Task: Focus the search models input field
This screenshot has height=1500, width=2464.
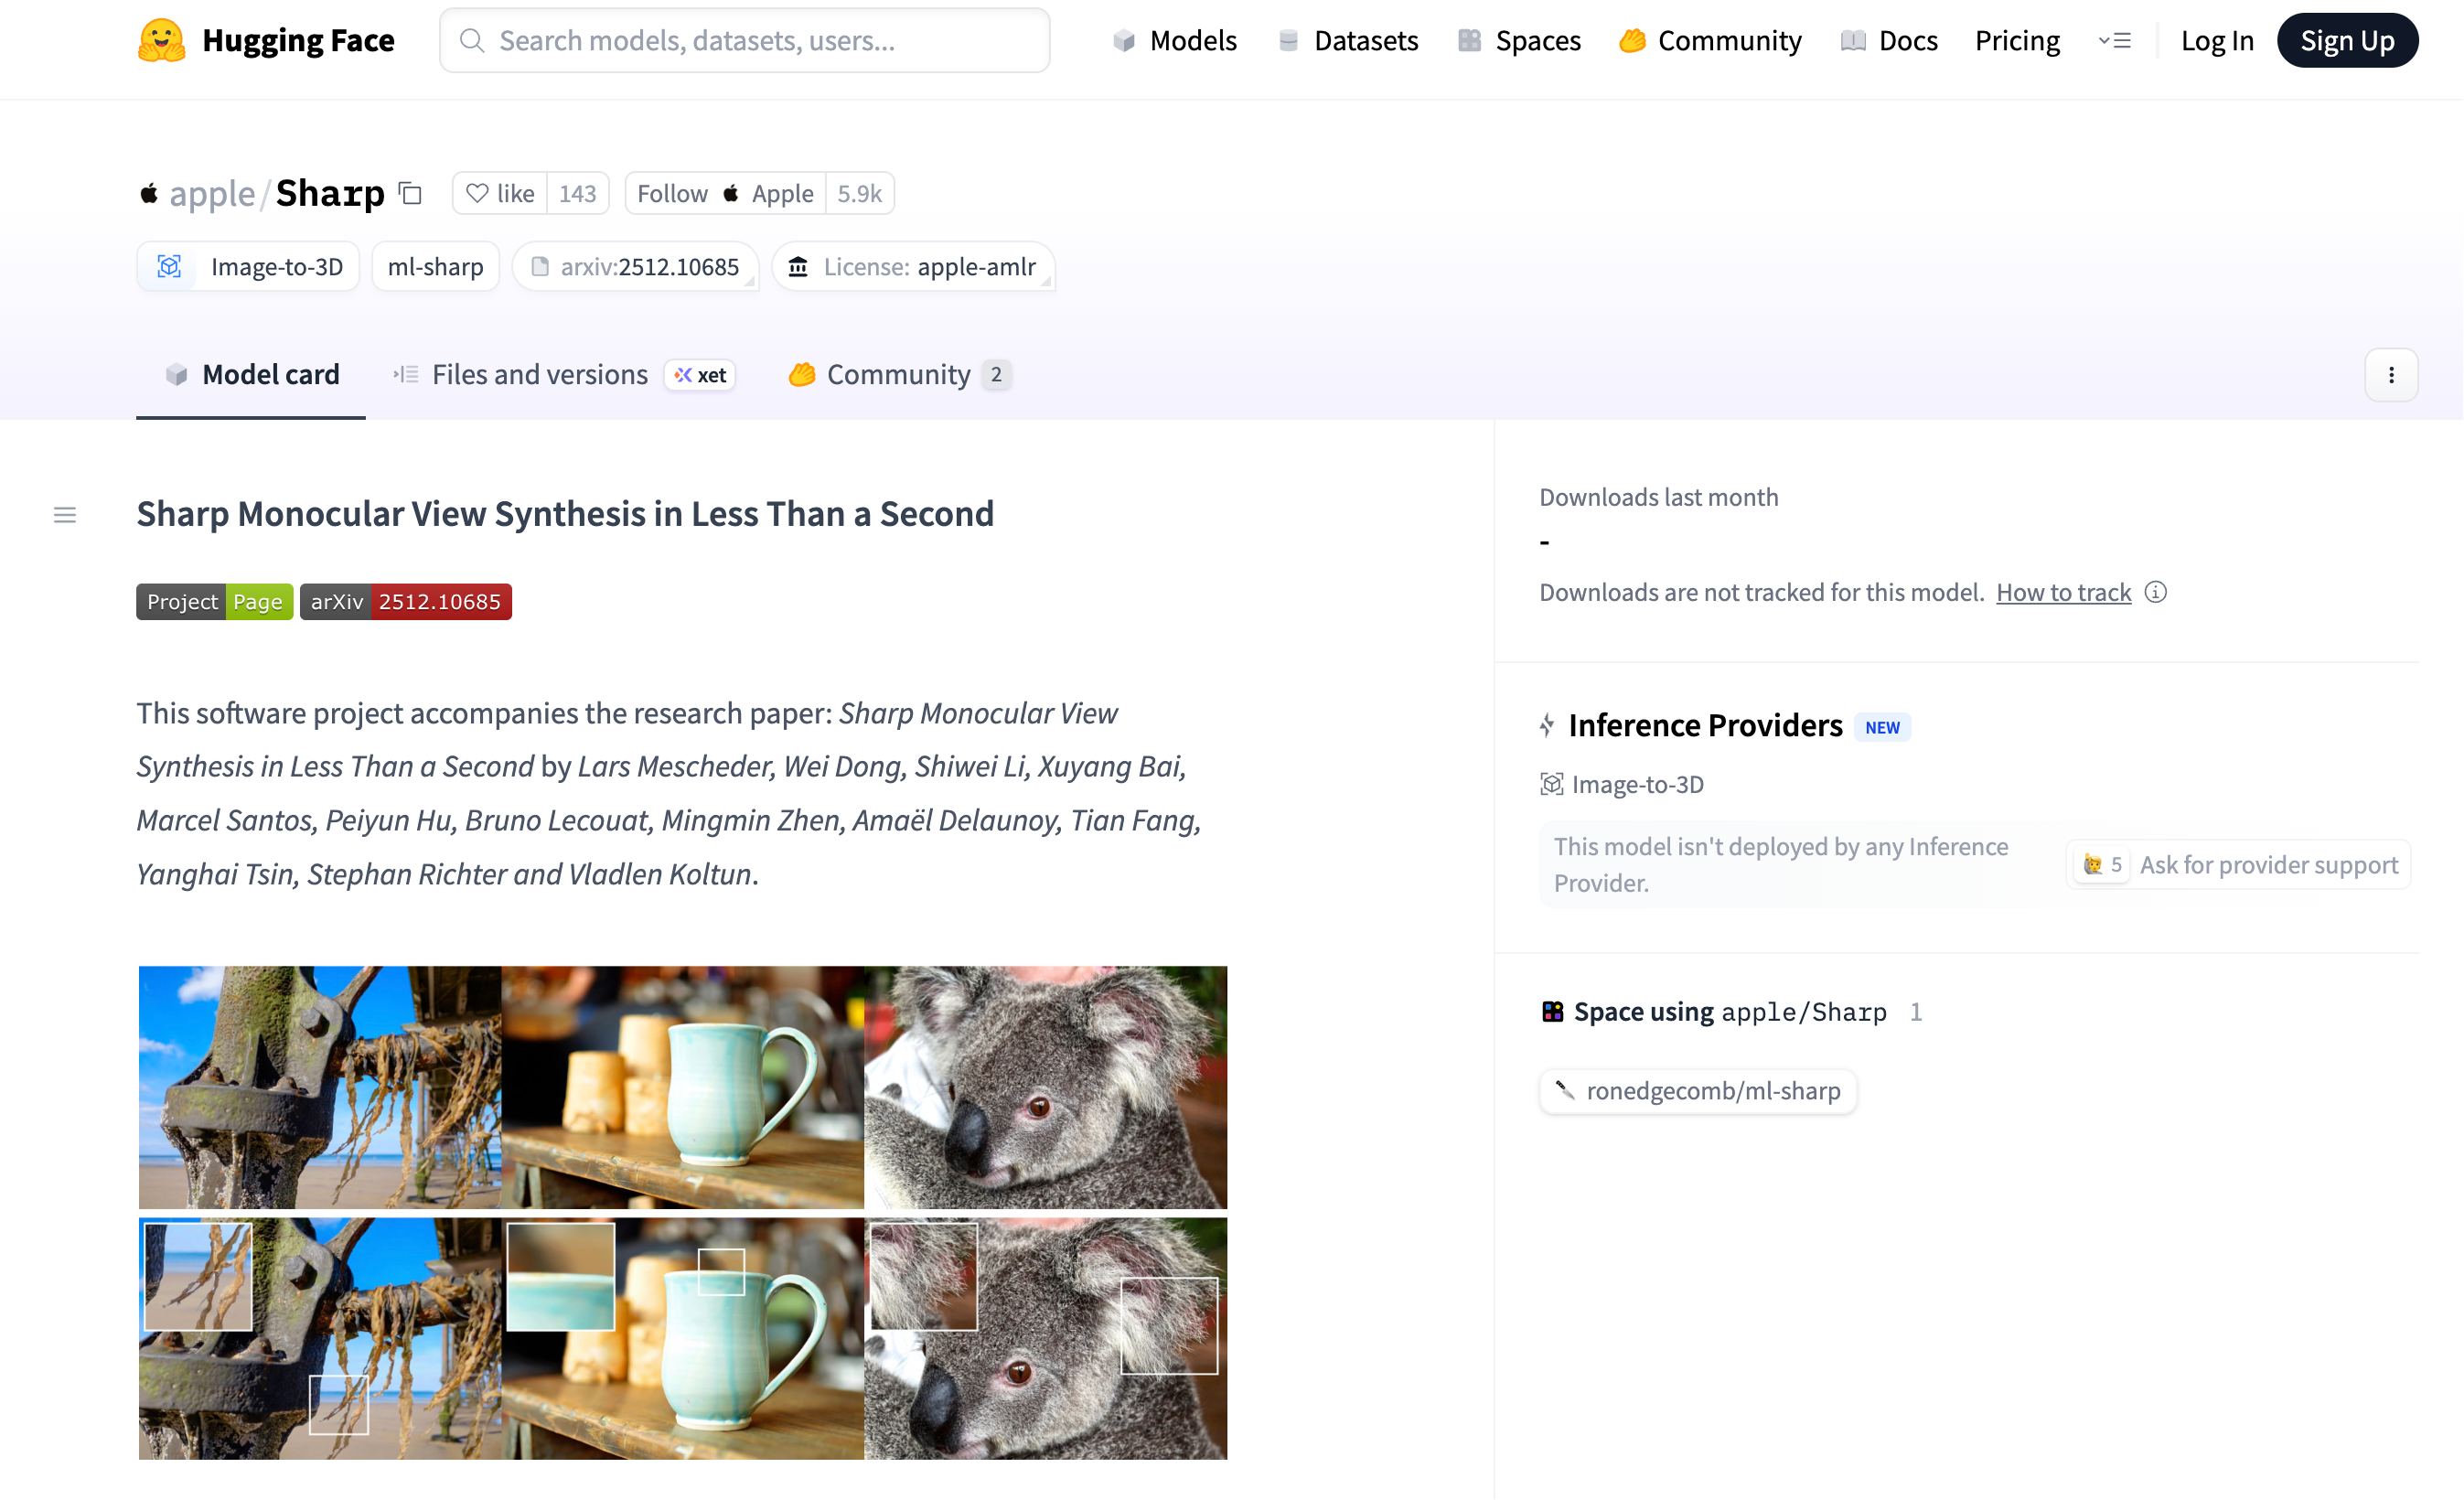Action: [x=744, y=40]
